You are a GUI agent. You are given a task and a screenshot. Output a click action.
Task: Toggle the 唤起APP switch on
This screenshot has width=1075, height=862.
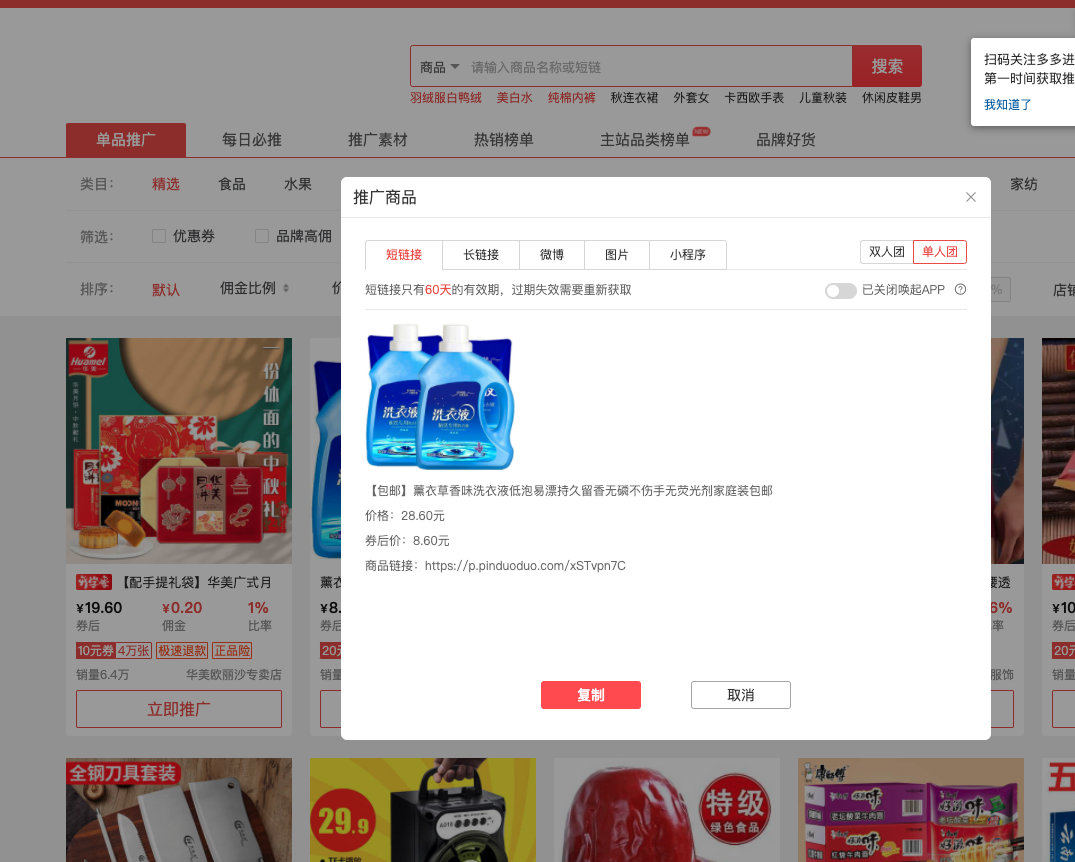[x=841, y=291]
